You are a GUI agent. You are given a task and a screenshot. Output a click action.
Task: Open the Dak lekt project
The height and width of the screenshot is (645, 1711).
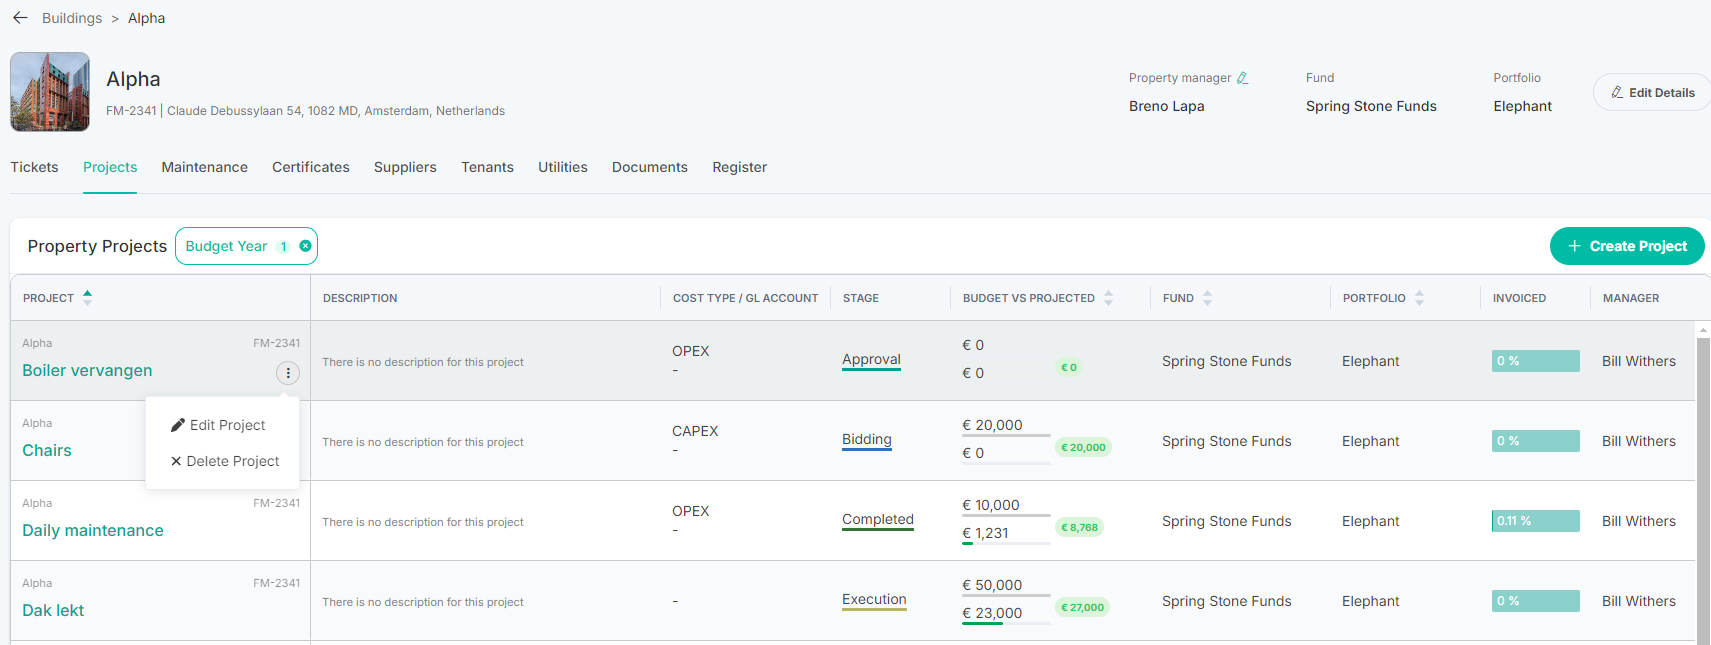(x=53, y=610)
